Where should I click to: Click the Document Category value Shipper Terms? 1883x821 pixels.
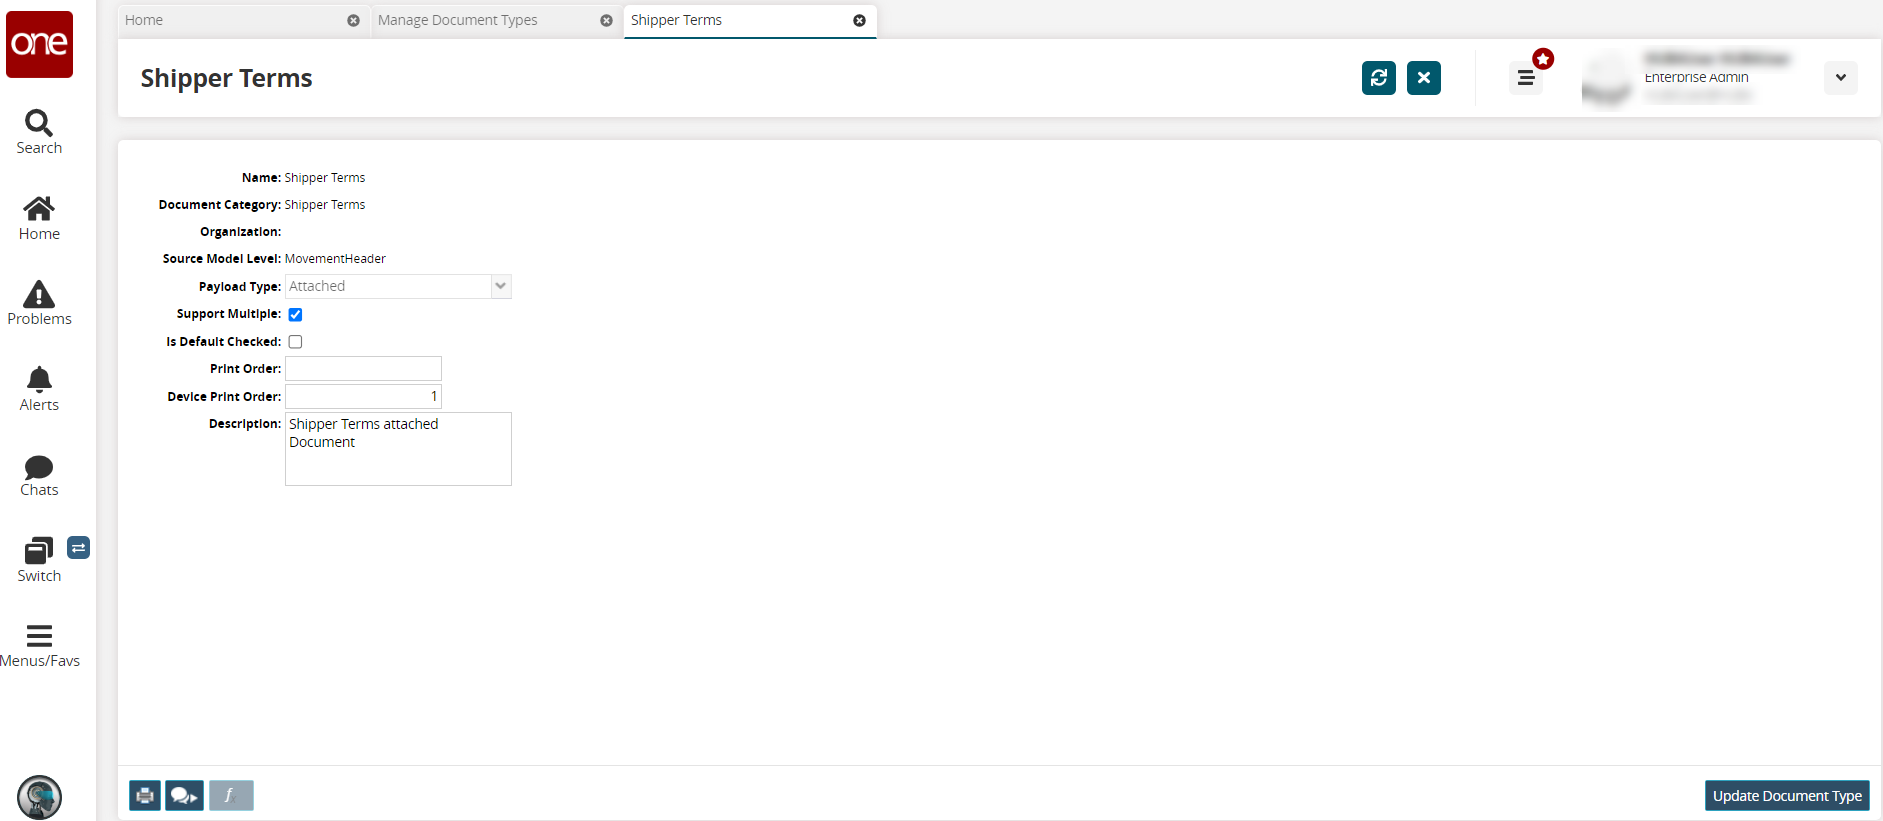[325, 205]
